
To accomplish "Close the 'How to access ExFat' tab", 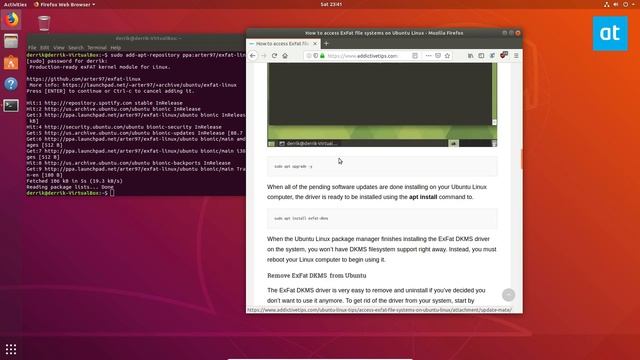I will pyautogui.click(x=315, y=43).
